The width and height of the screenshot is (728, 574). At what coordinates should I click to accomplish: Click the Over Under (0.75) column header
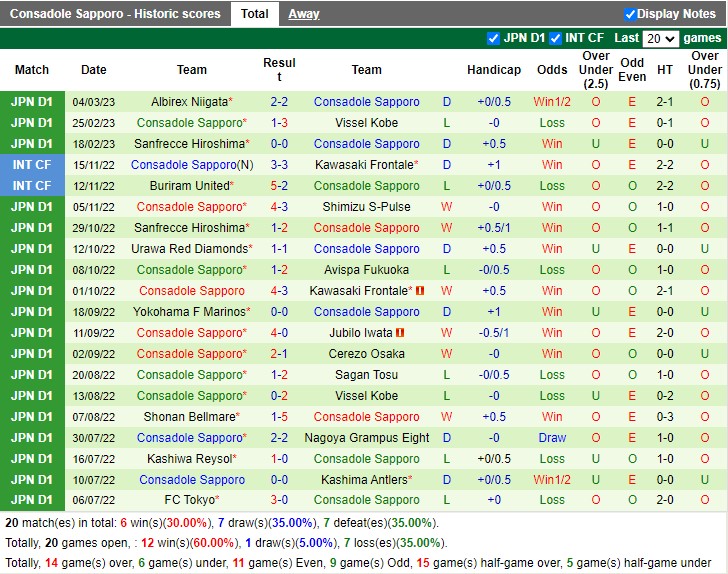click(705, 70)
